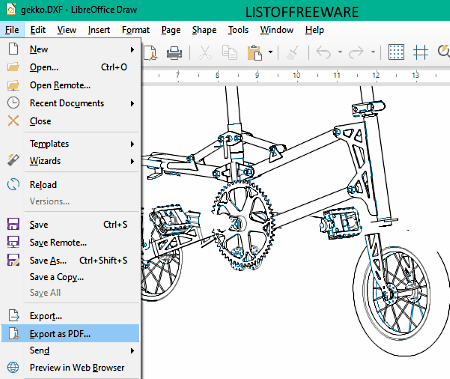This screenshot has height=379, width=450.
Task: Click the Undo arrow icon
Action: 324,52
